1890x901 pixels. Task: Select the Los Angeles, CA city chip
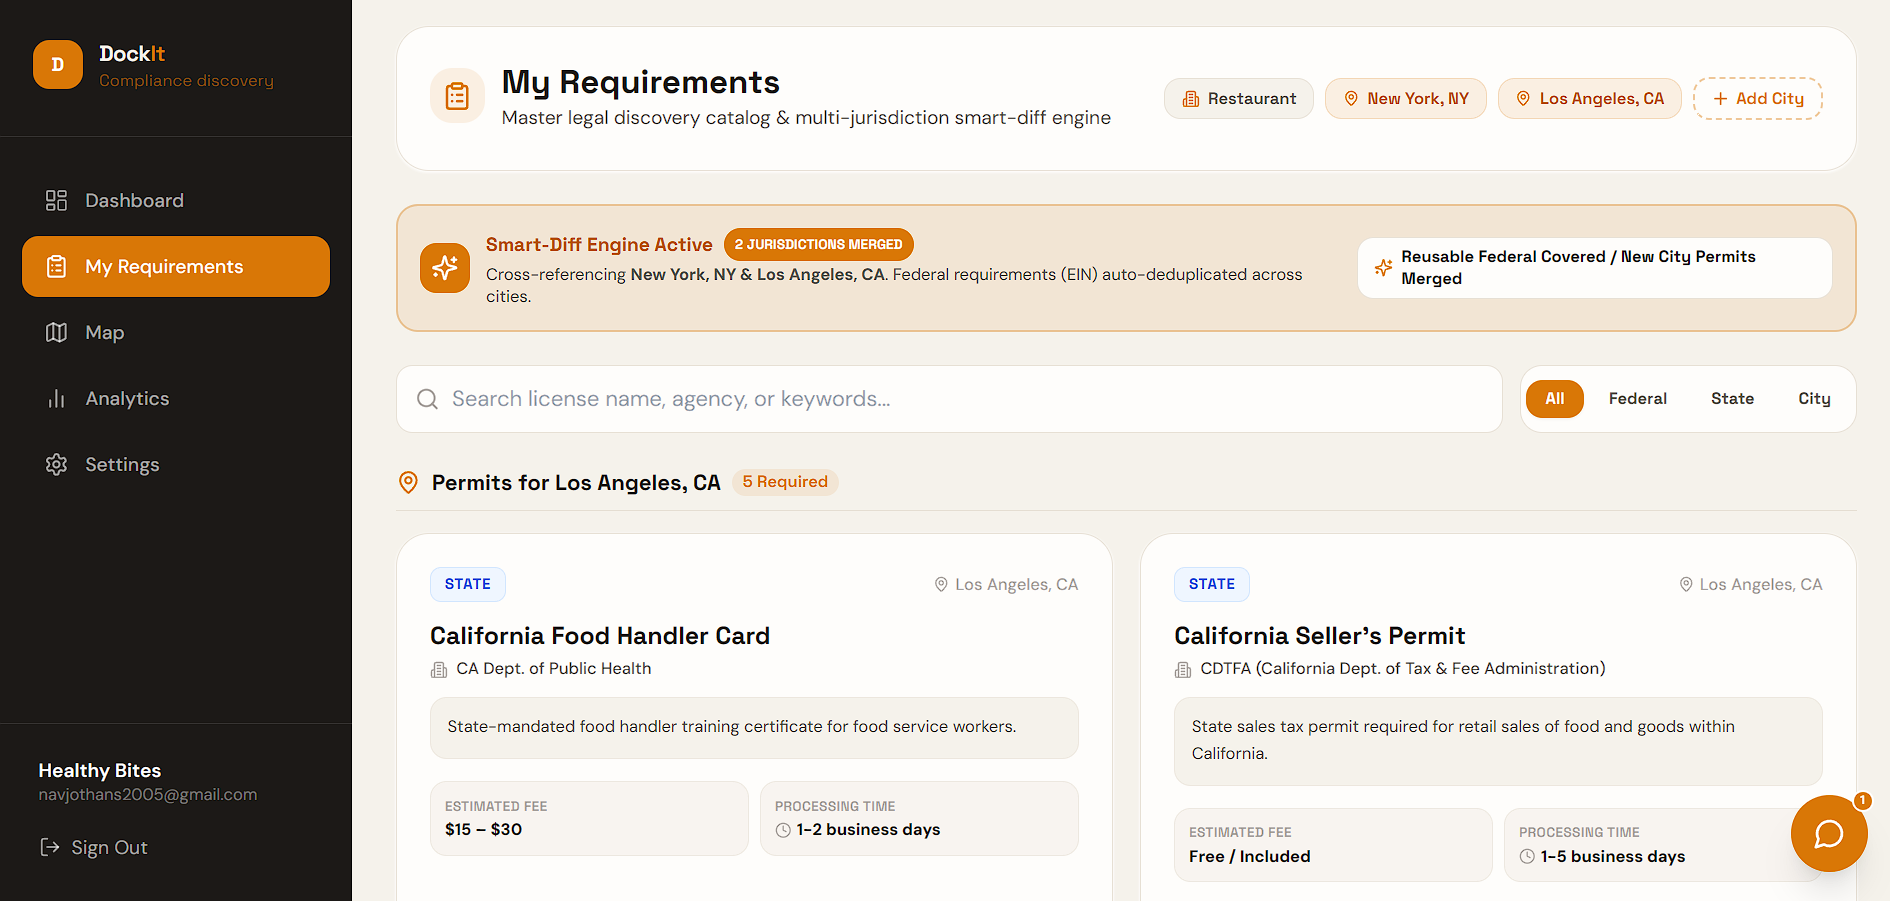pyautogui.click(x=1590, y=98)
